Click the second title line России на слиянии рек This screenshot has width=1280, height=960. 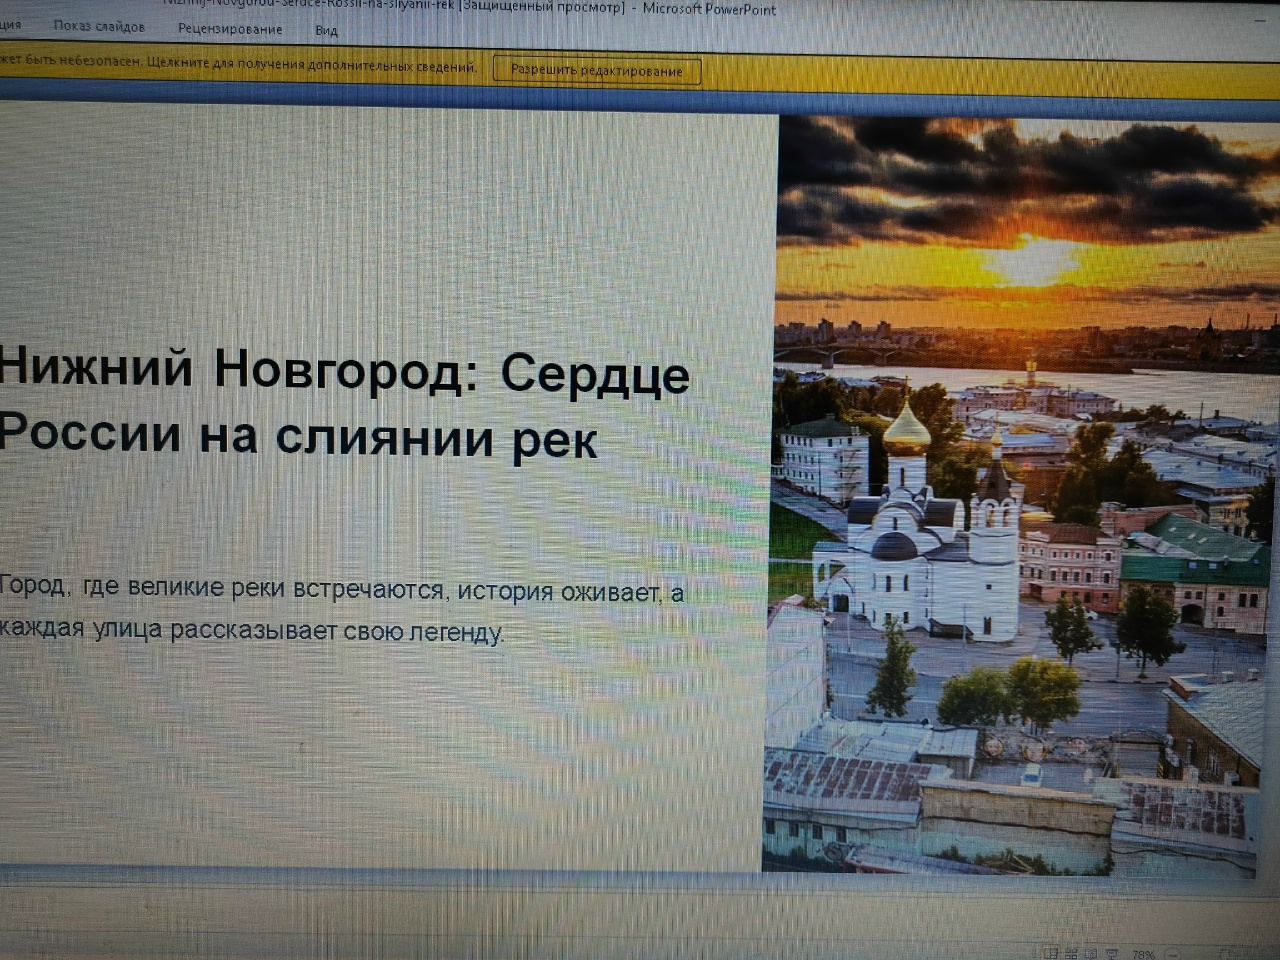[298, 436]
